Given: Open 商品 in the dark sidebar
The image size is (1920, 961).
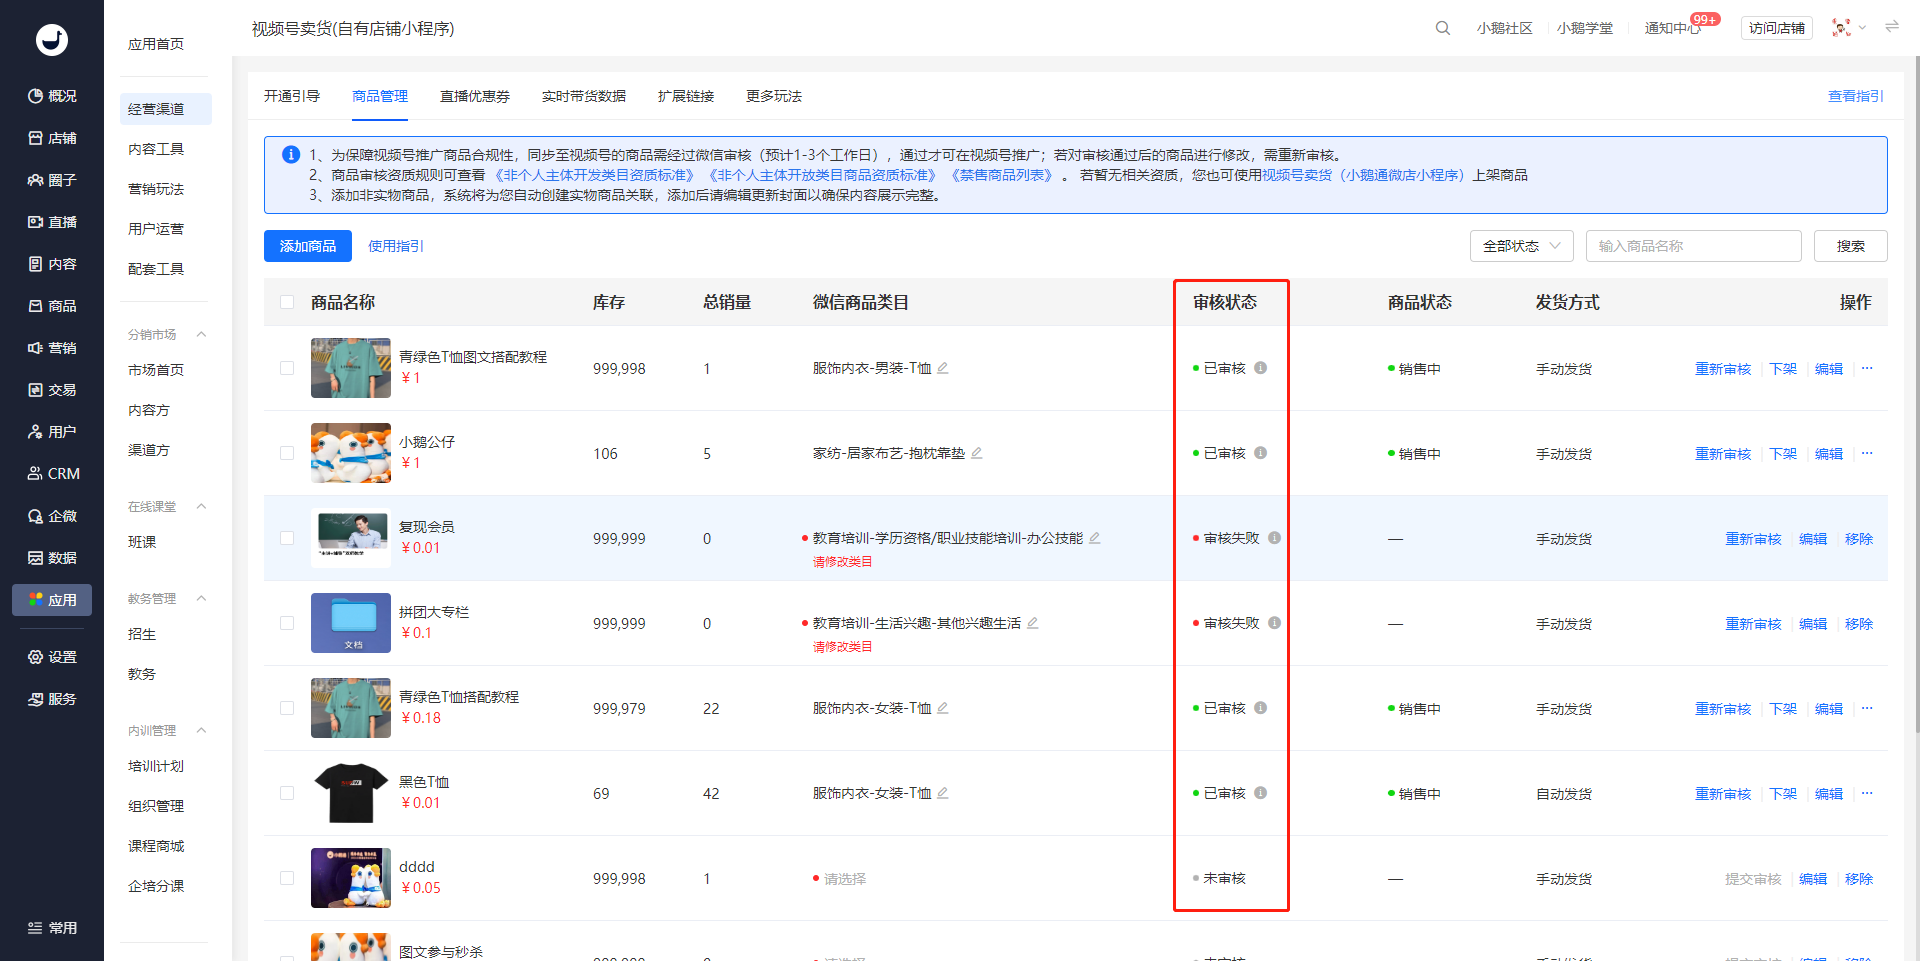Looking at the screenshot, I should coord(52,306).
